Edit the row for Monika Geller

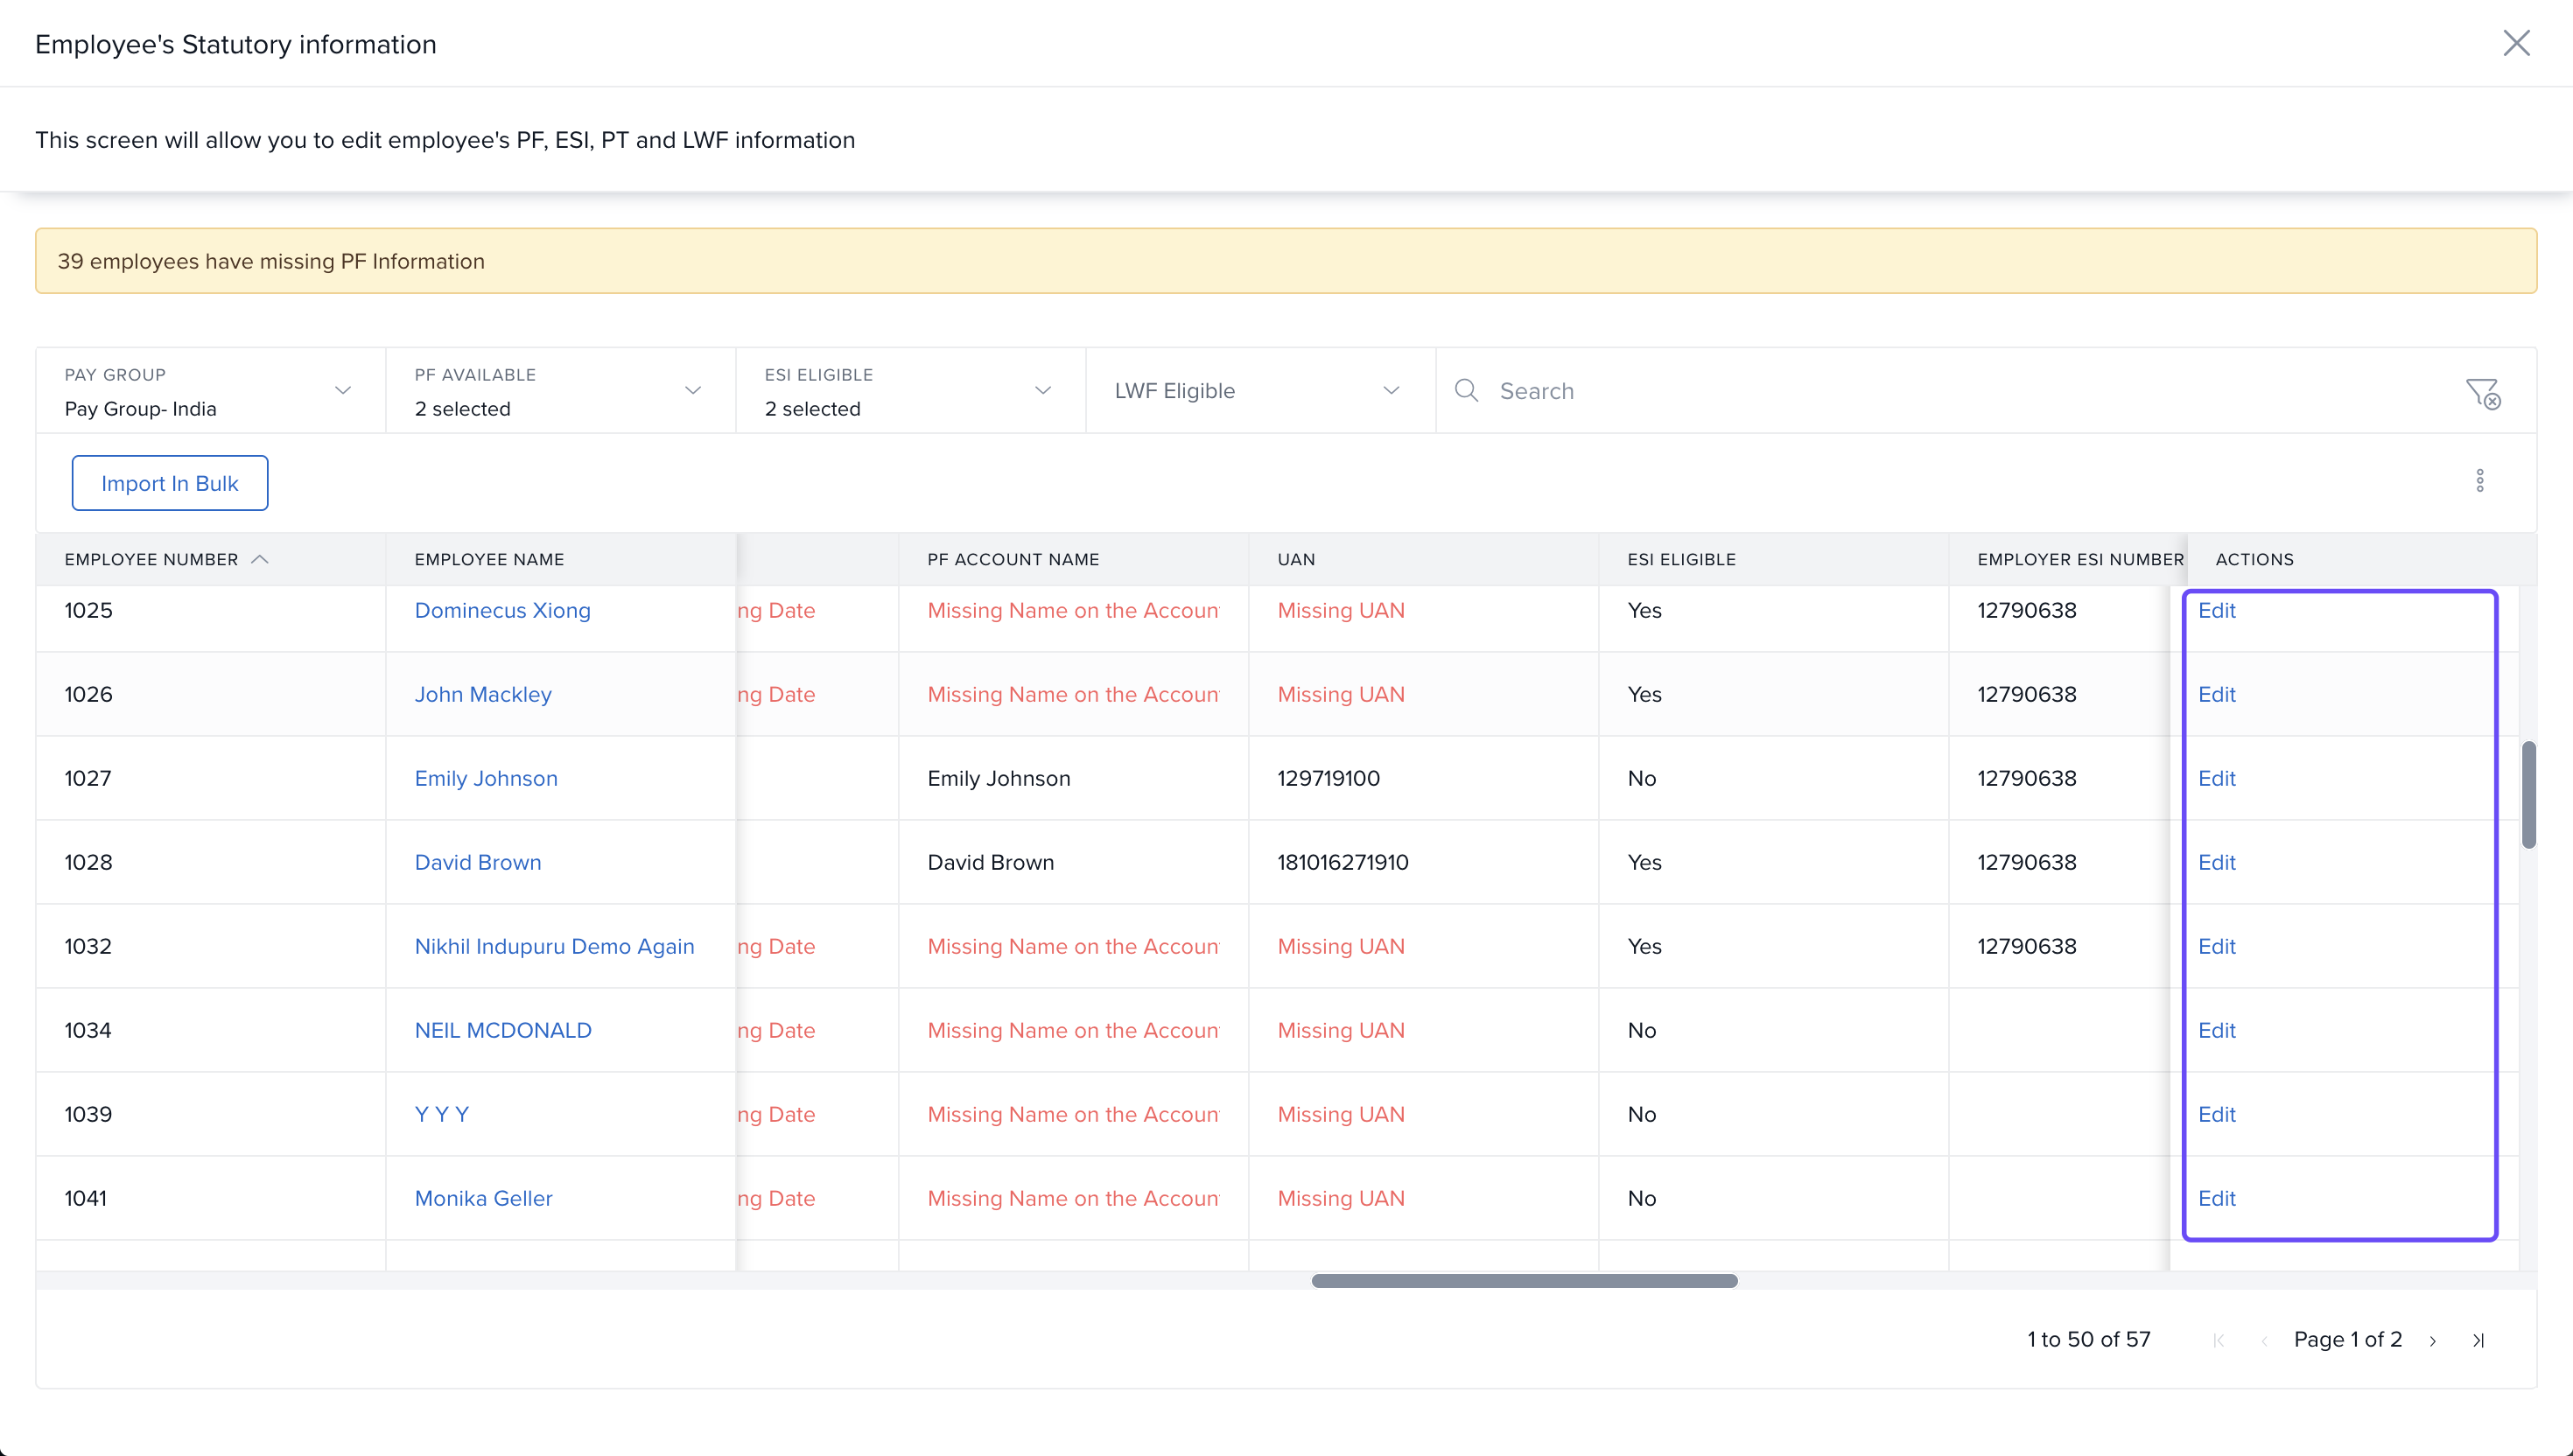pos(2216,1198)
